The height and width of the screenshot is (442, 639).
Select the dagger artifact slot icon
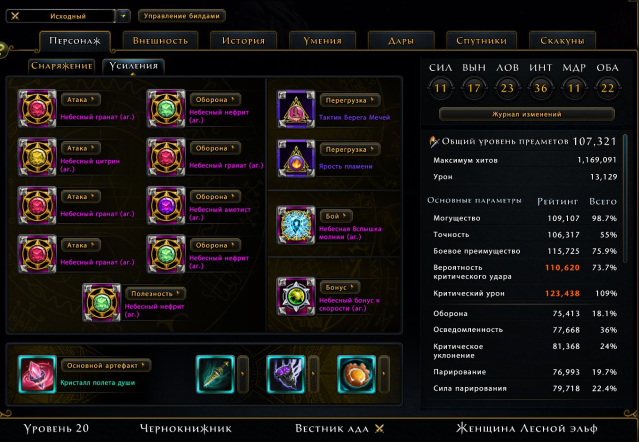coord(215,374)
